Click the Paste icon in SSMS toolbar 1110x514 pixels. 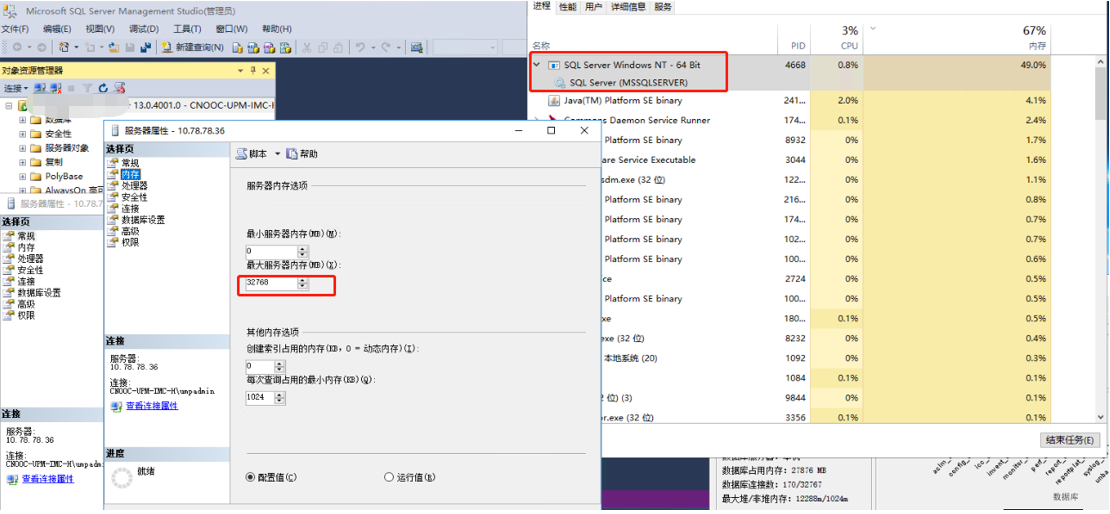click(338, 47)
